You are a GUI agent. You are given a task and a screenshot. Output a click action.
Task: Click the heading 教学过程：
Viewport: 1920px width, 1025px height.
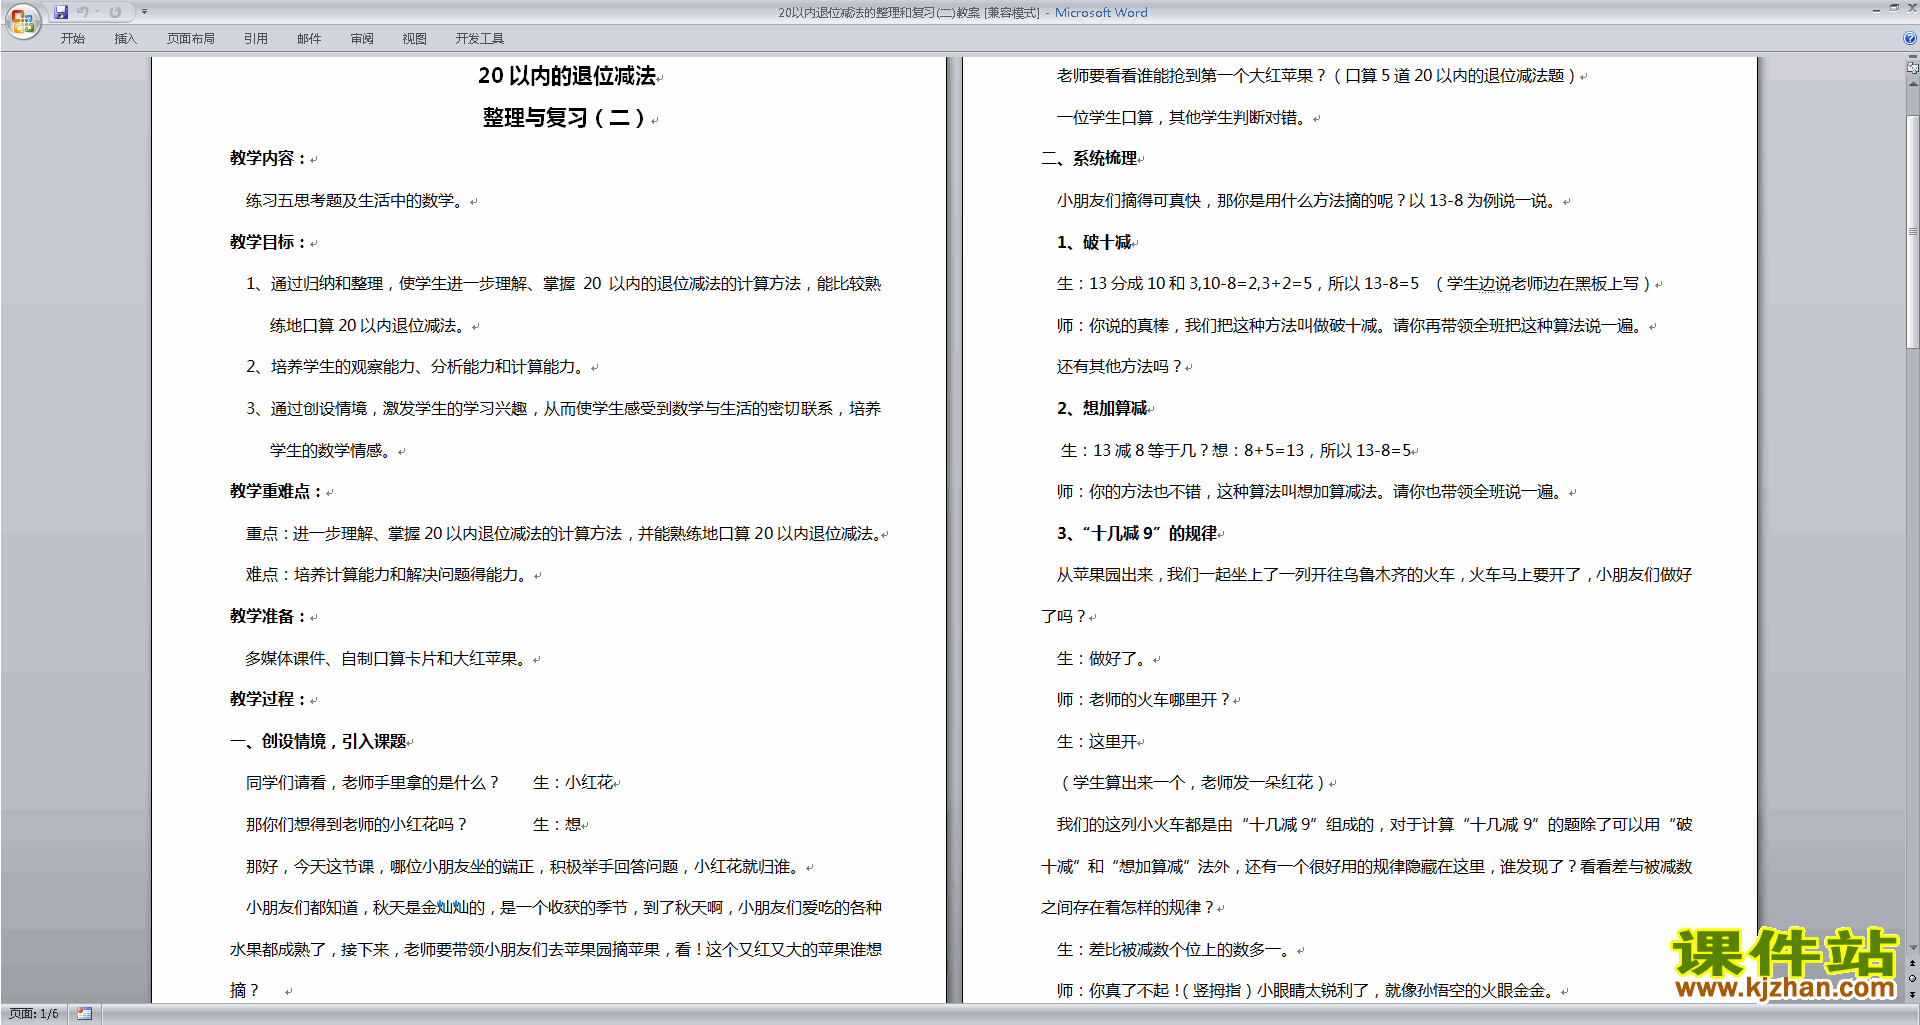(x=268, y=700)
